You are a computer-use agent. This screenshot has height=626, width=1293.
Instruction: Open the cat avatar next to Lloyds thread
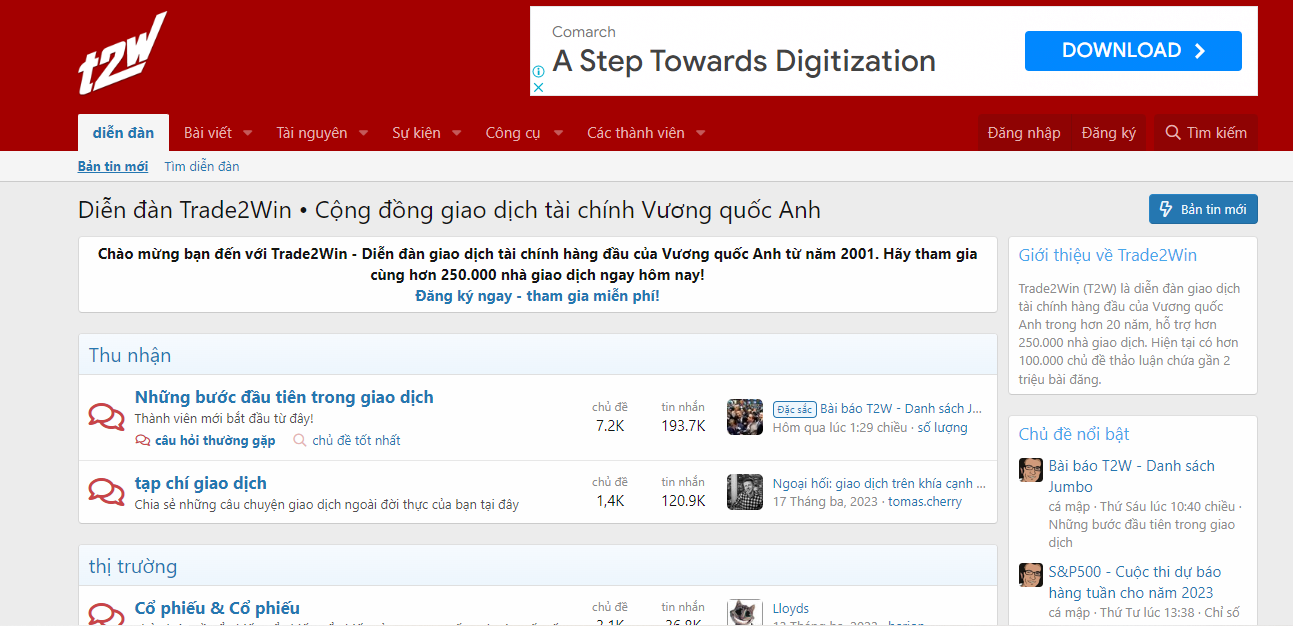tap(745, 613)
